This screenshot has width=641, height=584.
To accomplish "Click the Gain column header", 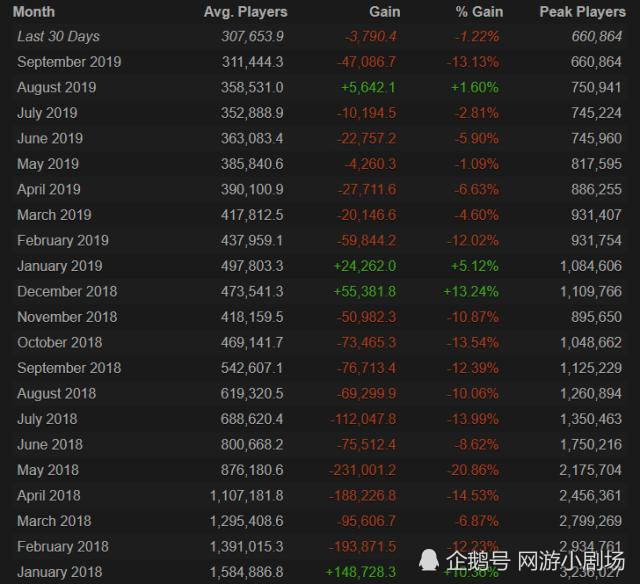I will click(x=385, y=11).
